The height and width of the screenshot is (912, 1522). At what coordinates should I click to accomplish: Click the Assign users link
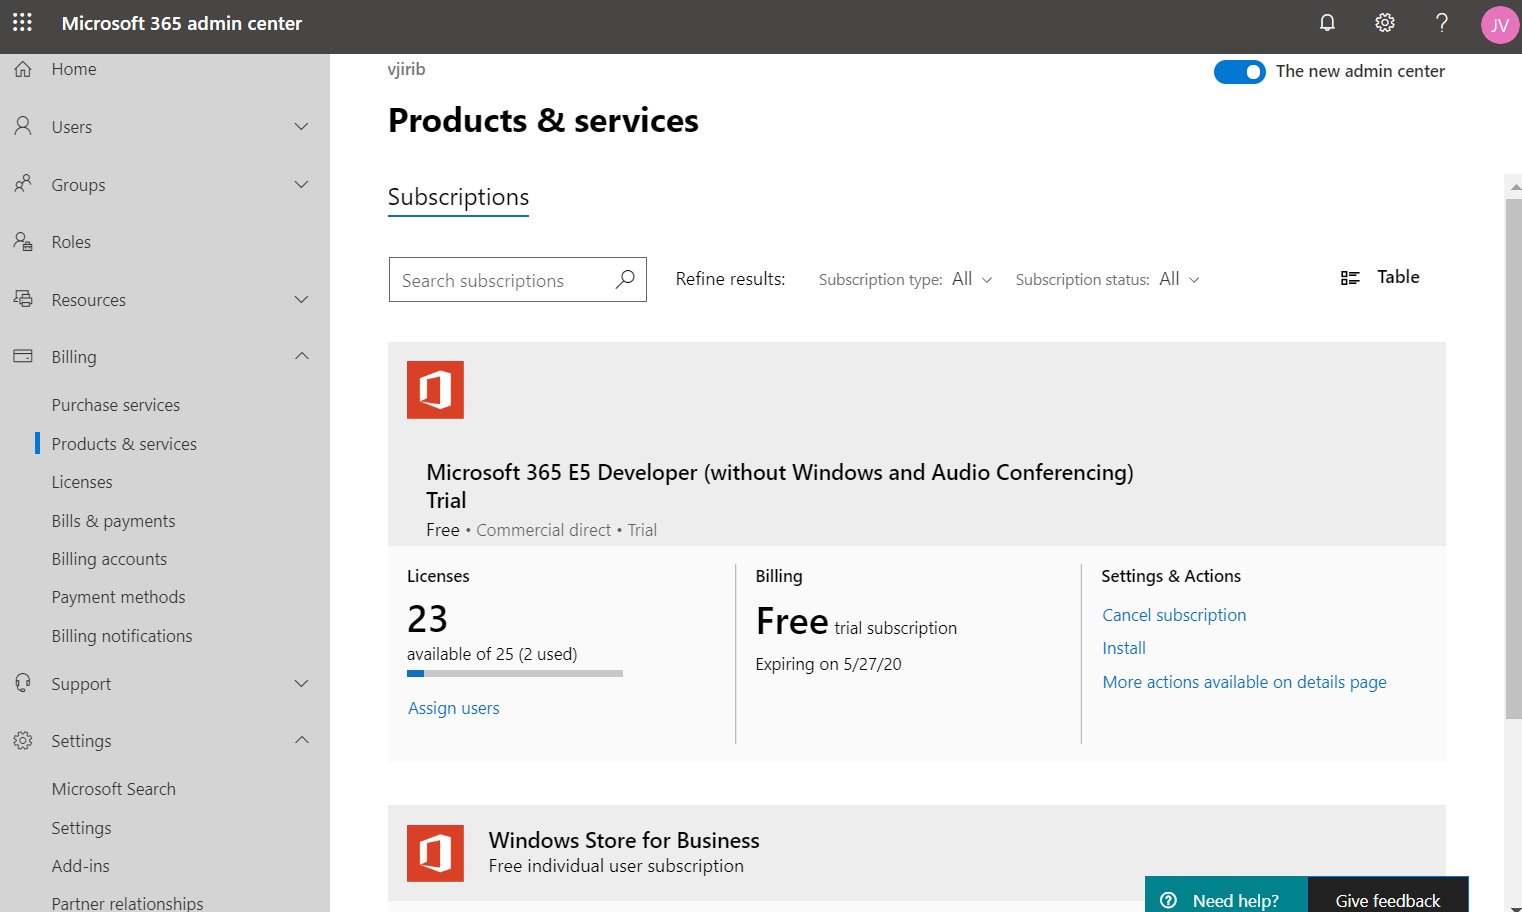click(x=453, y=707)
